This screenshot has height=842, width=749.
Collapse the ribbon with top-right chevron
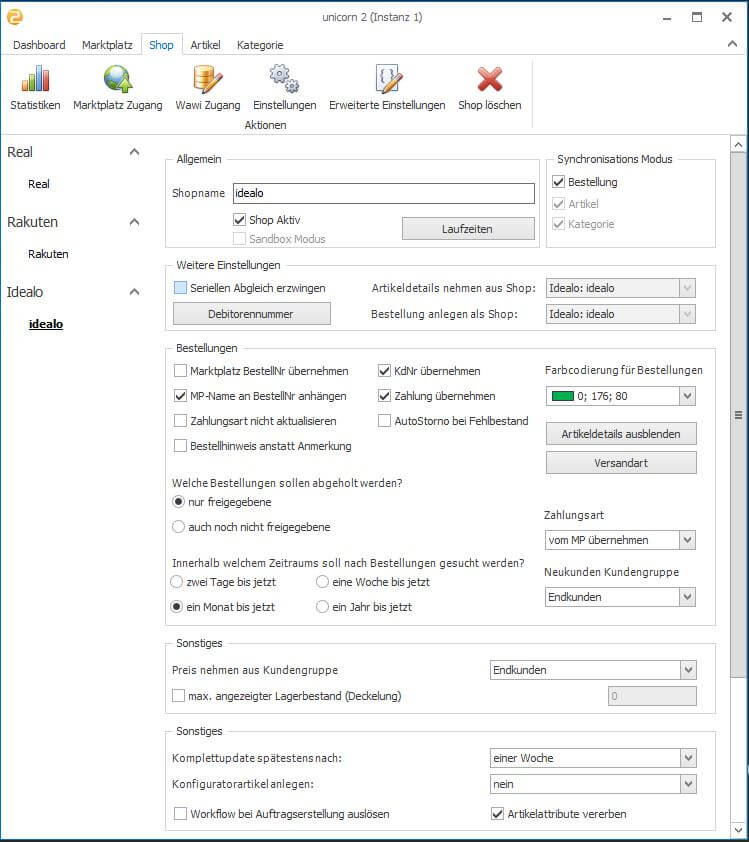pyautogui.click(x=732, y=44)
